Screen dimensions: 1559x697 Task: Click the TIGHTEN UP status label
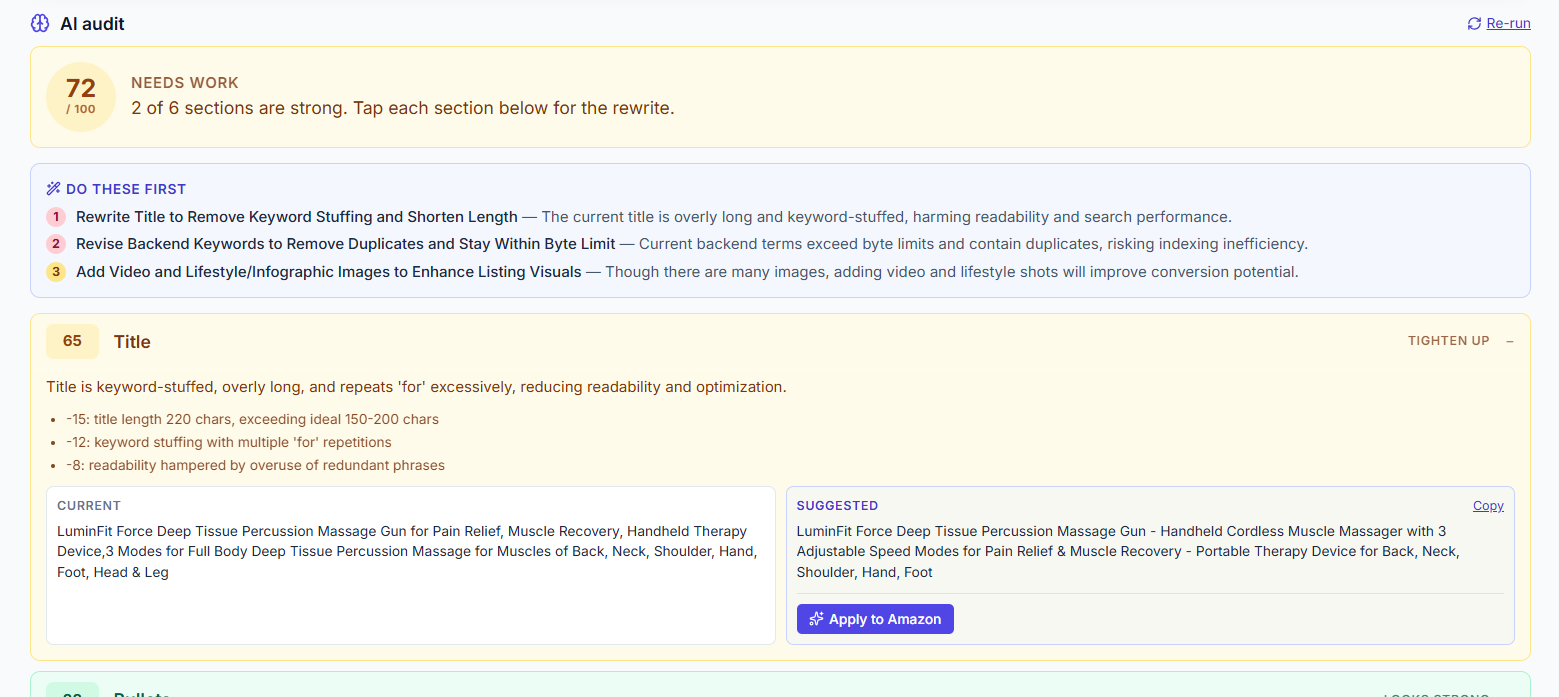point(1448,341)
